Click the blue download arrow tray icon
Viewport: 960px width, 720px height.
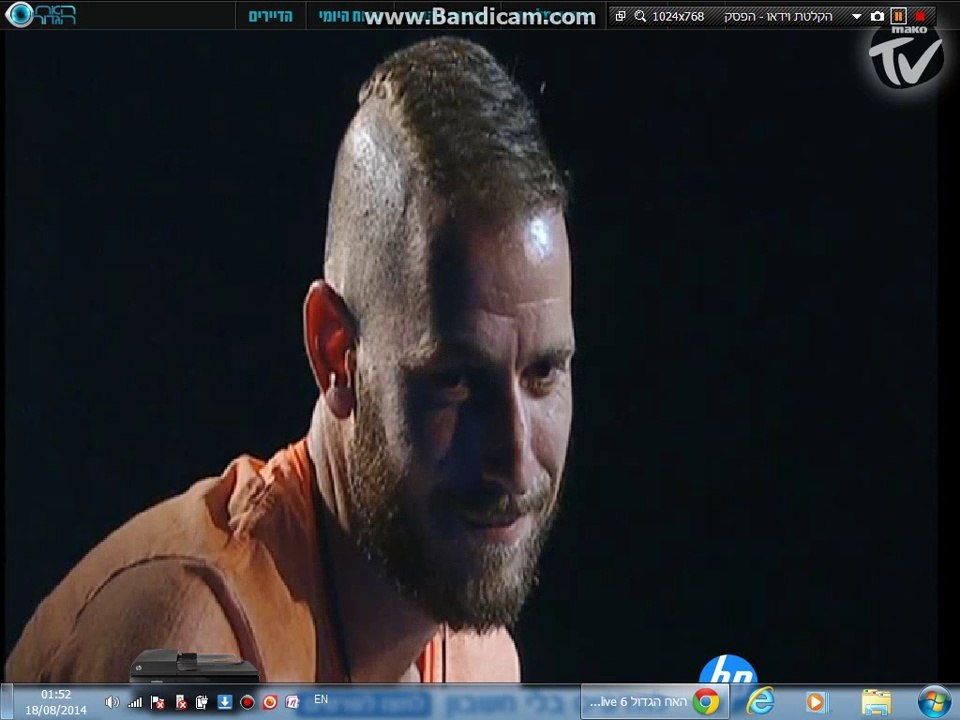tap(225, 702)
